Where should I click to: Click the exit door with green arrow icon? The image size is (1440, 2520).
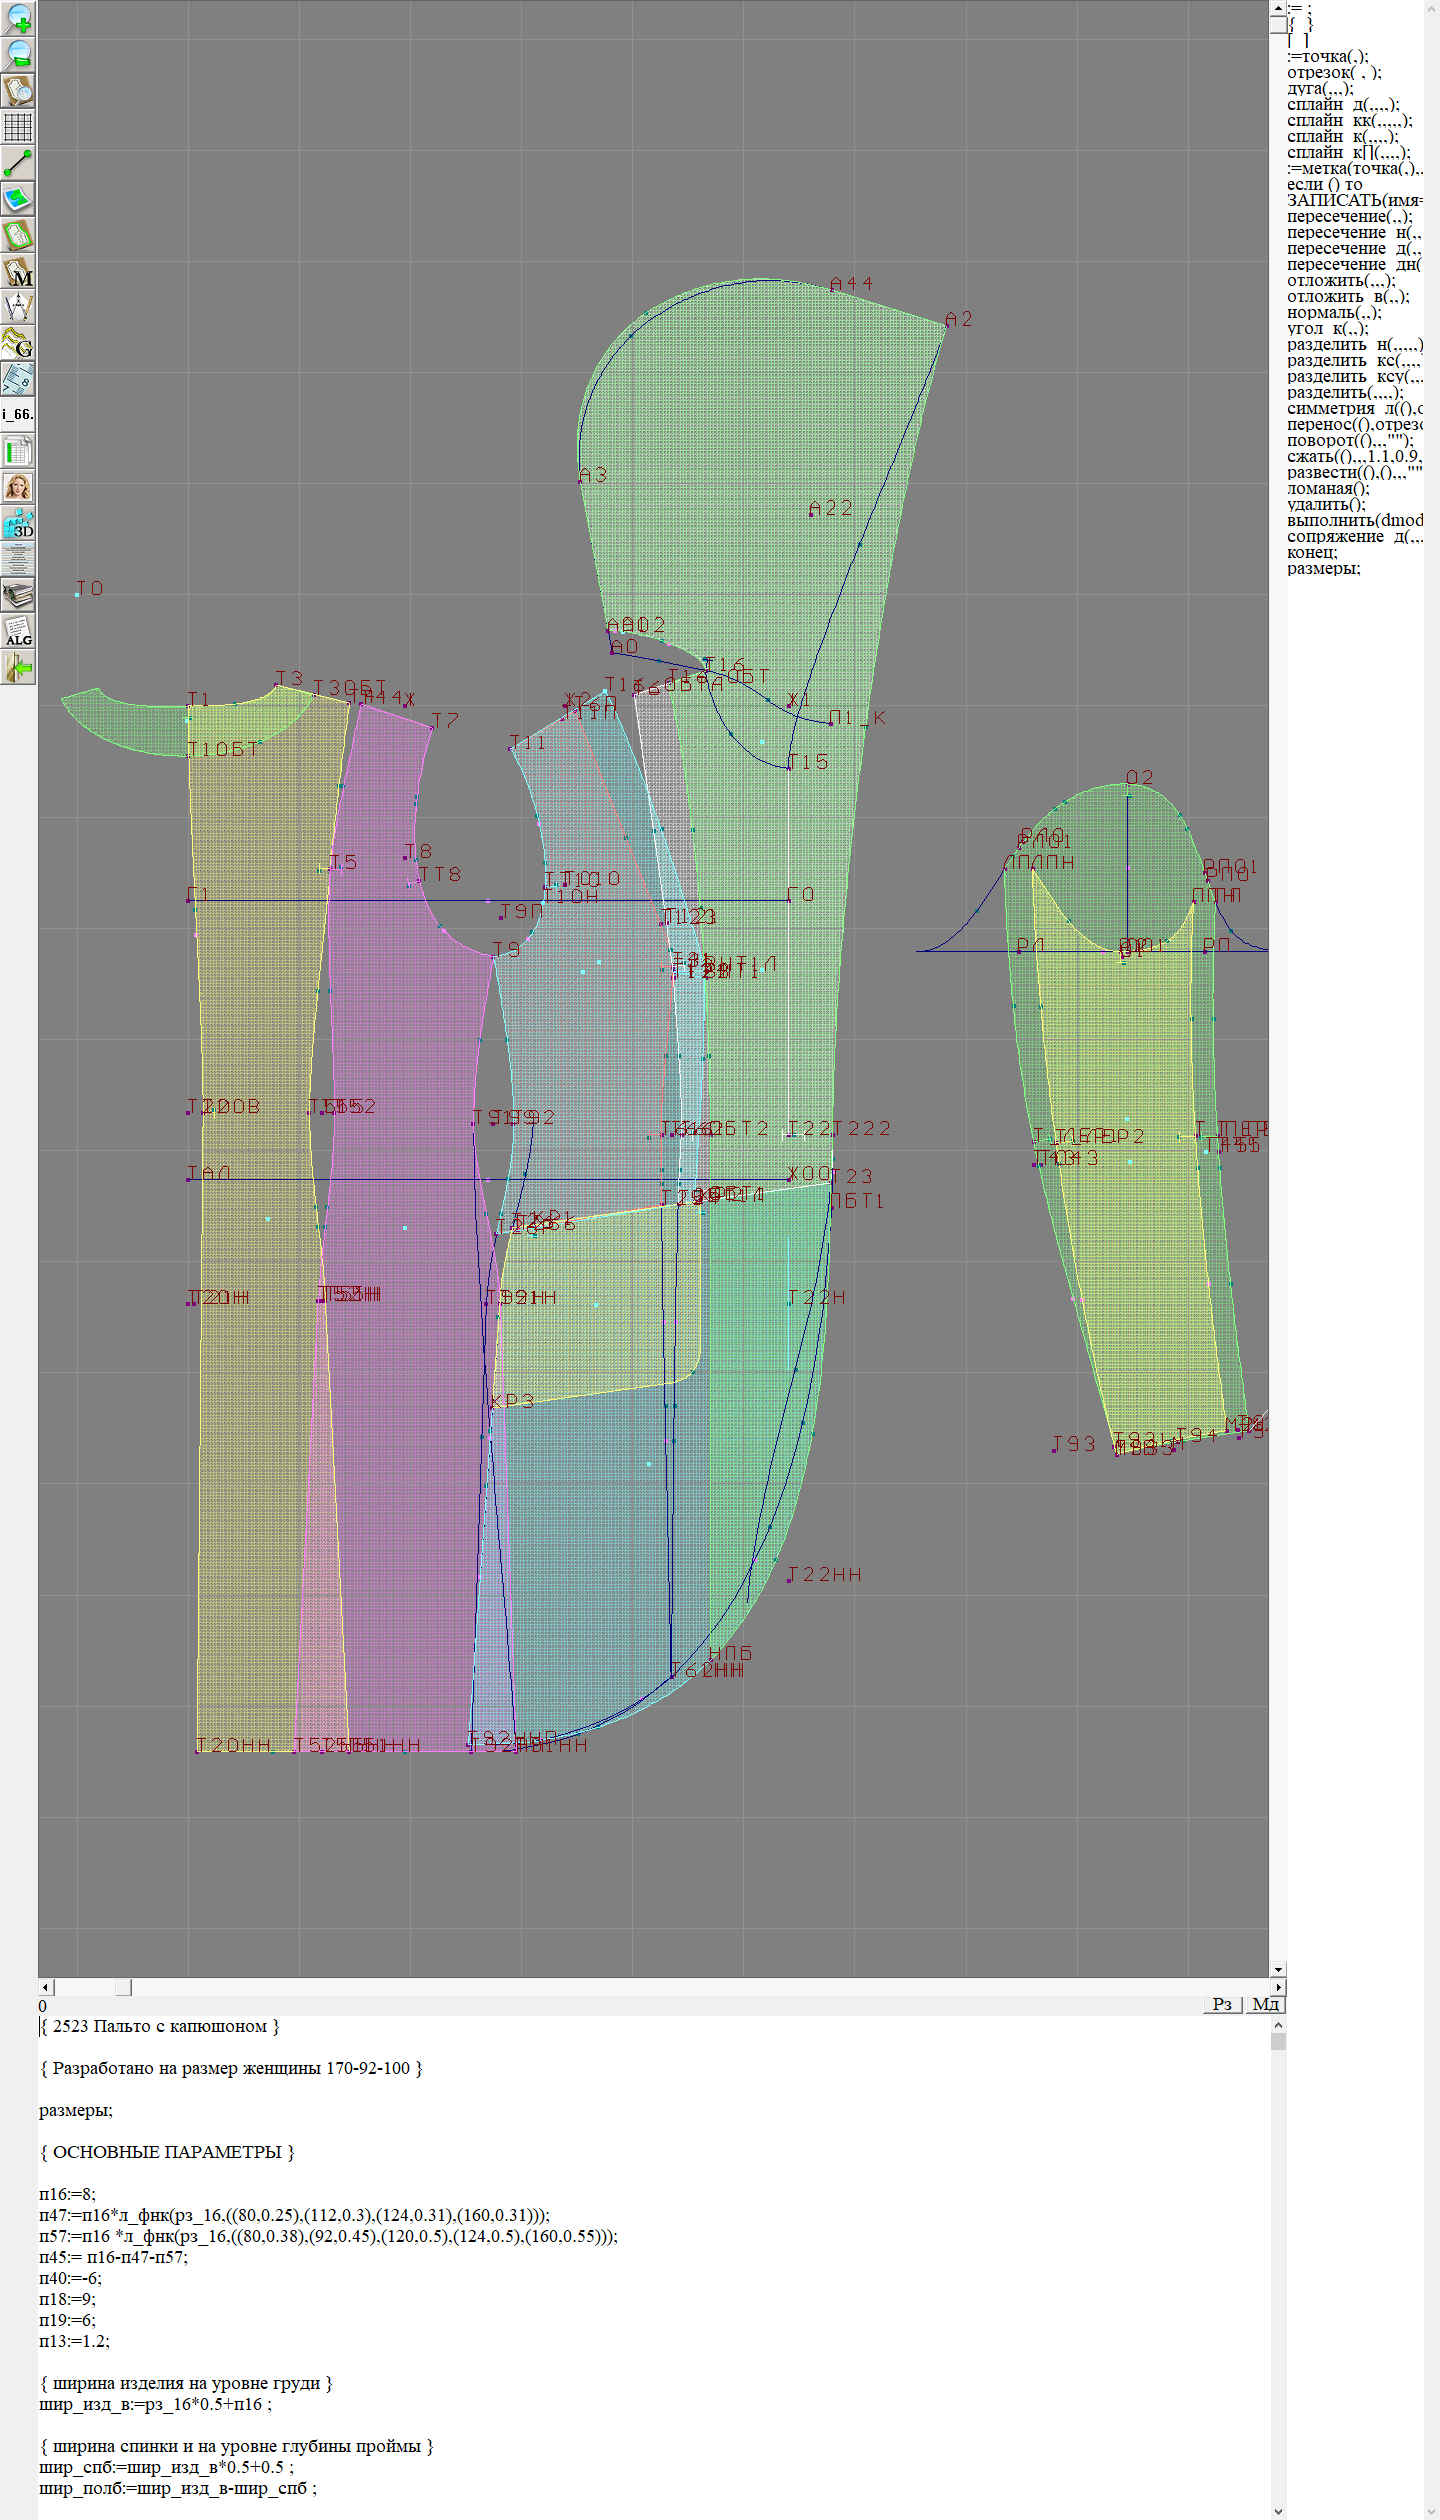(x=18, y=667)
